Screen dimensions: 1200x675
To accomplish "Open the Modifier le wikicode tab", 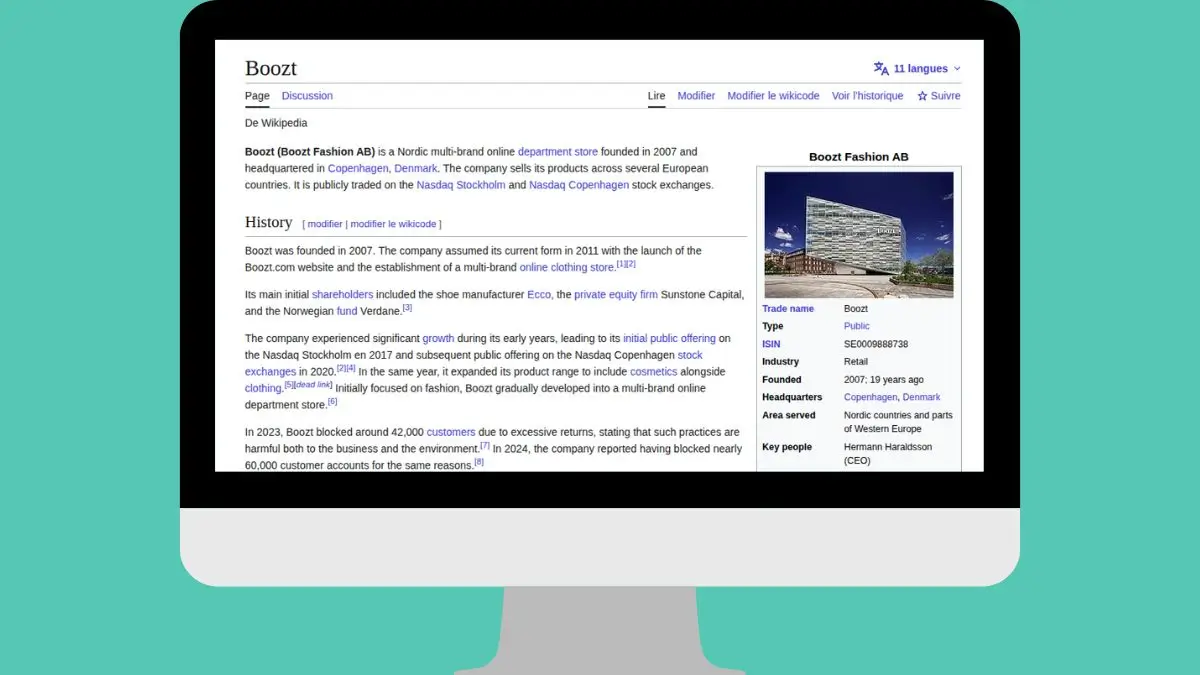I will 773,96.
